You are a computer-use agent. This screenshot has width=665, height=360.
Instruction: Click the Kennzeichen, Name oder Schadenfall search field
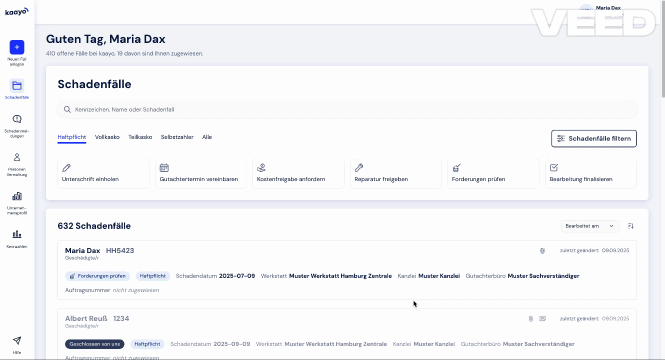click(347, 109)
